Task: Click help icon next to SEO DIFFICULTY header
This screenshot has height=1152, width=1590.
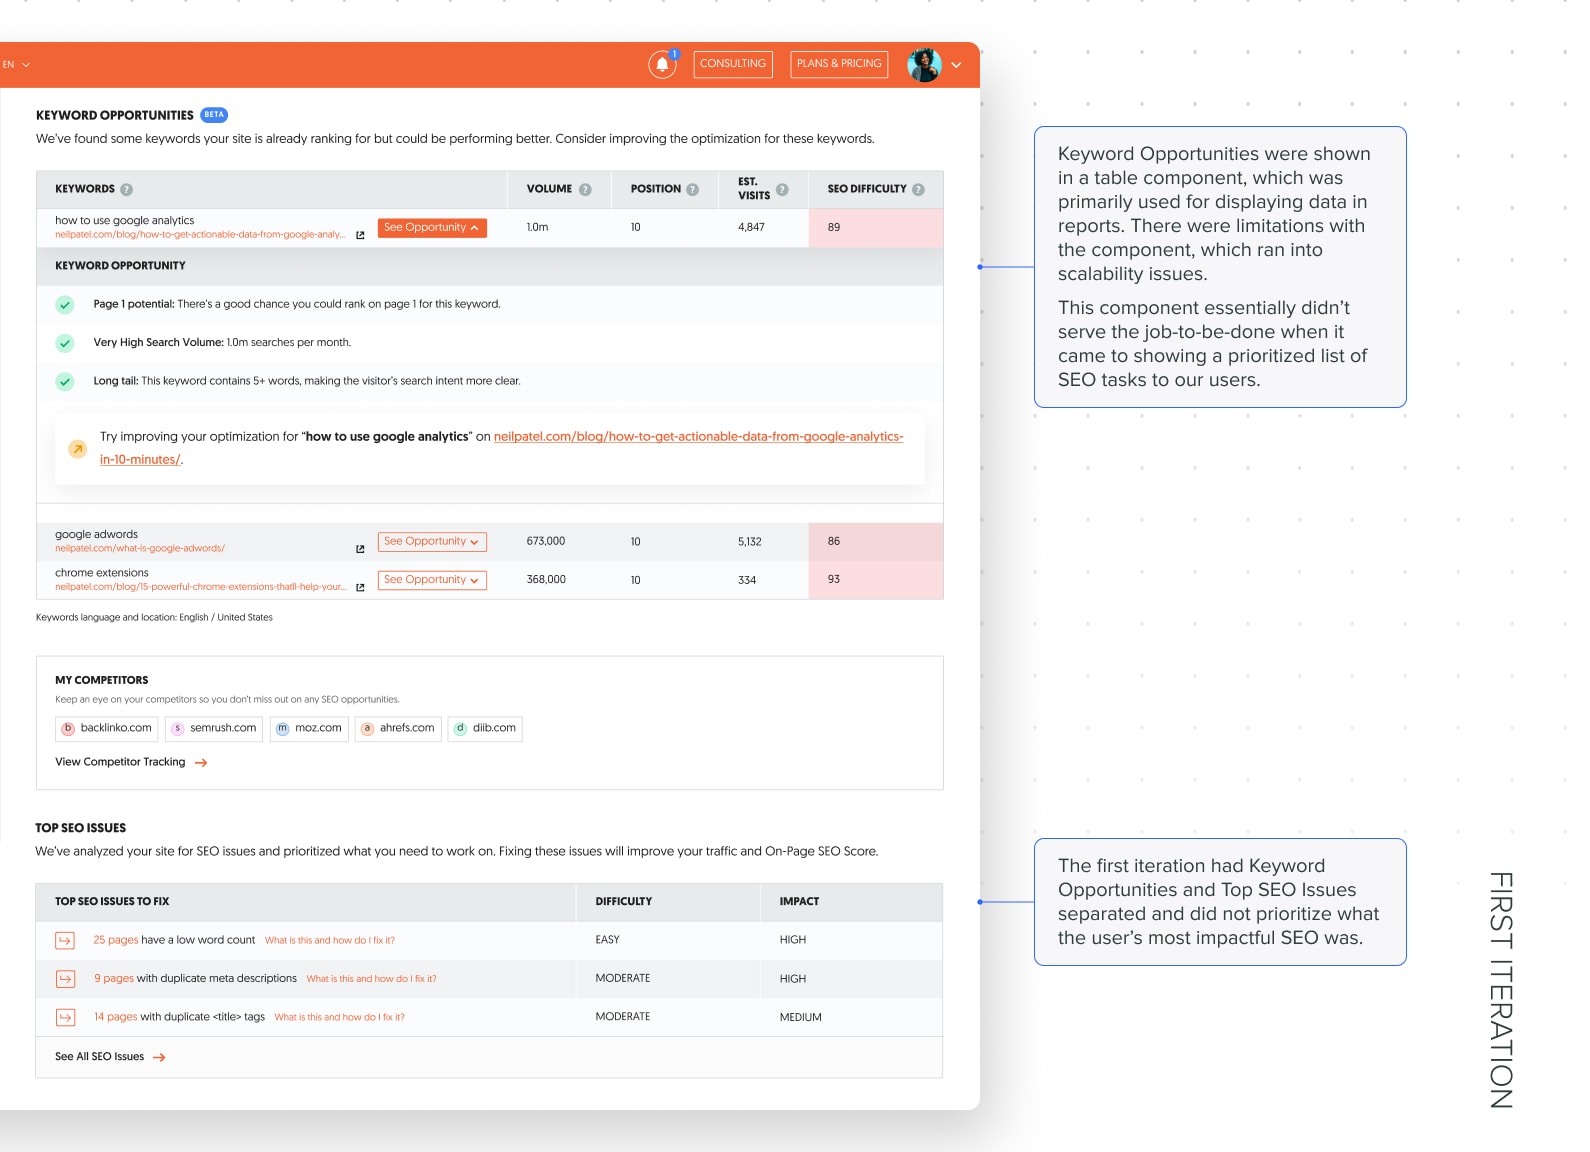Action: coord(918,189)
